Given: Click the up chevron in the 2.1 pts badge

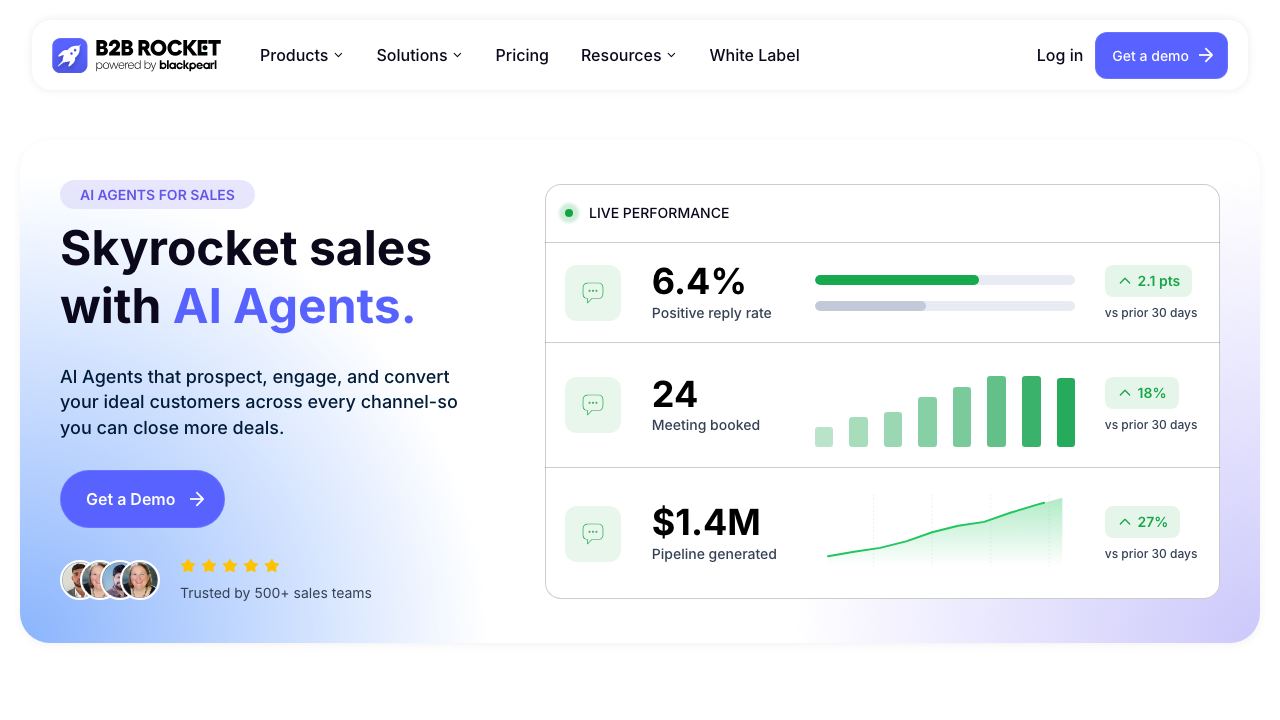Looking at the screenshot, I should [1125, 281].
